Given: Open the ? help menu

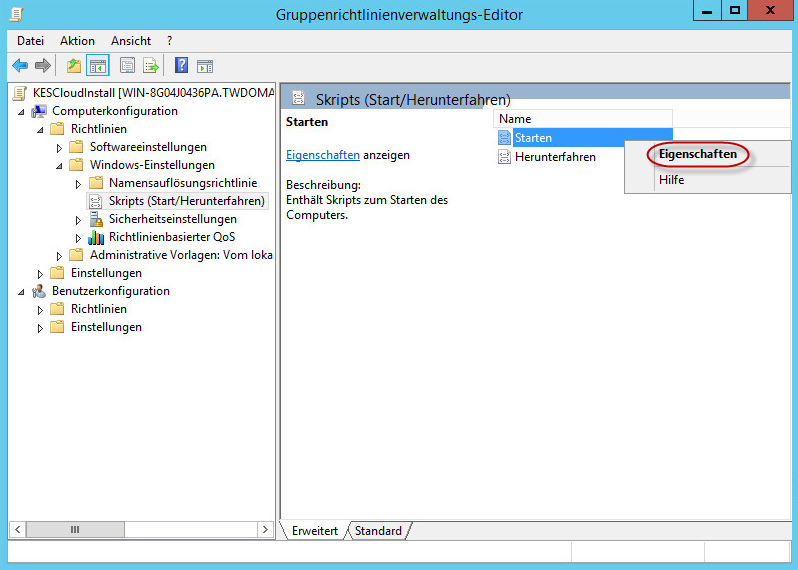Looking at the screenshot, I should point(169,41).
